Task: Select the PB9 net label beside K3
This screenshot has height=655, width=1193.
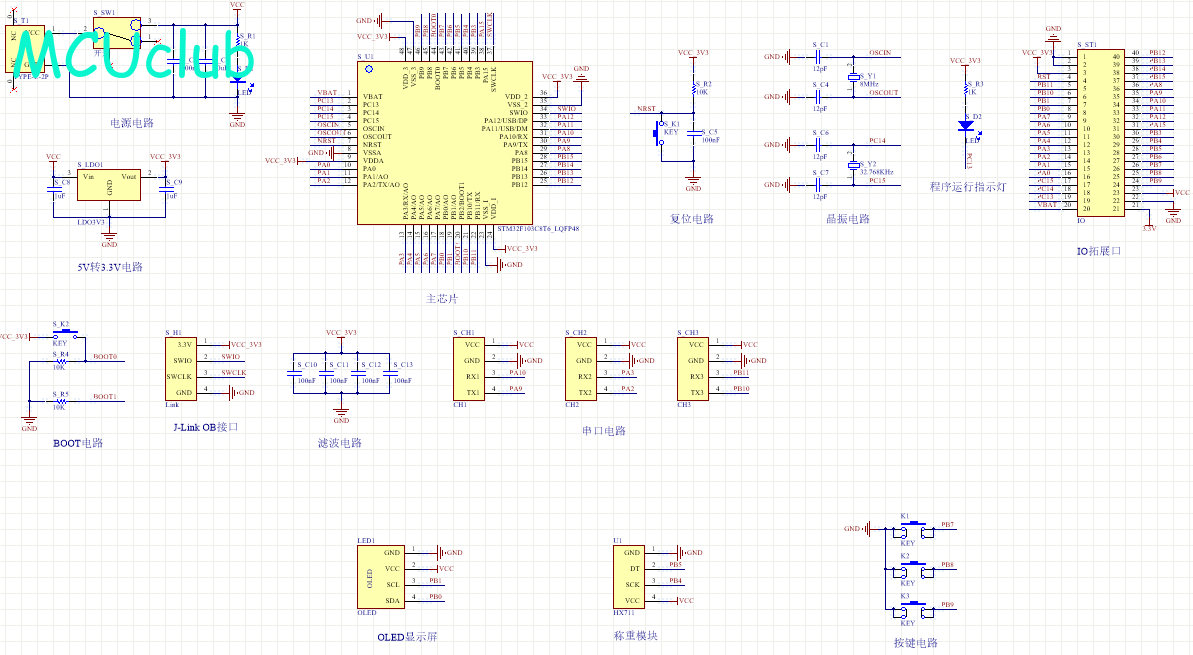Action: [x=947, y=605]
